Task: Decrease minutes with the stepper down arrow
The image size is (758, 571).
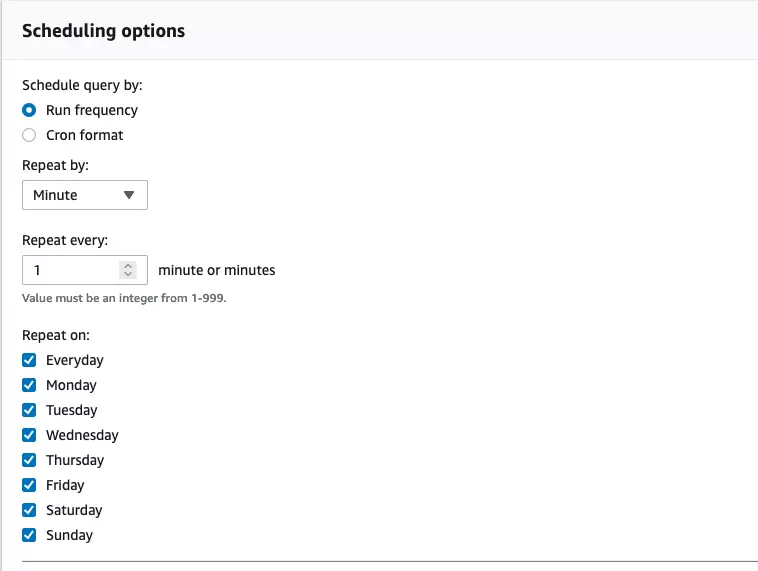Action: 127,274
